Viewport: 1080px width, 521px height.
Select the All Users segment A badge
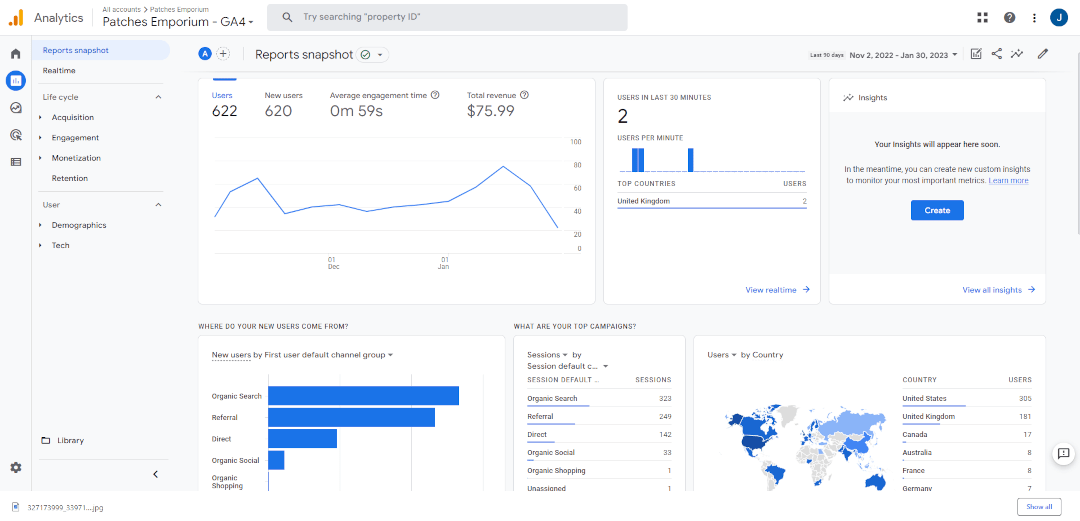coord(205,54)
